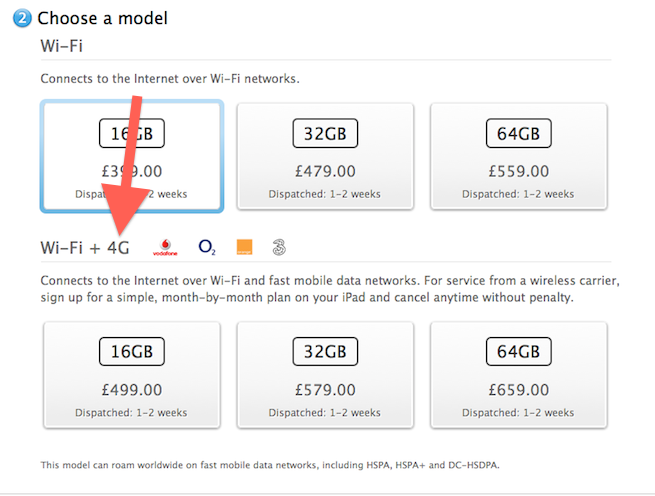The height and width of the screenshot is (496, 655).
Task: Click the £559.00 price text
Action: (518, 171)
